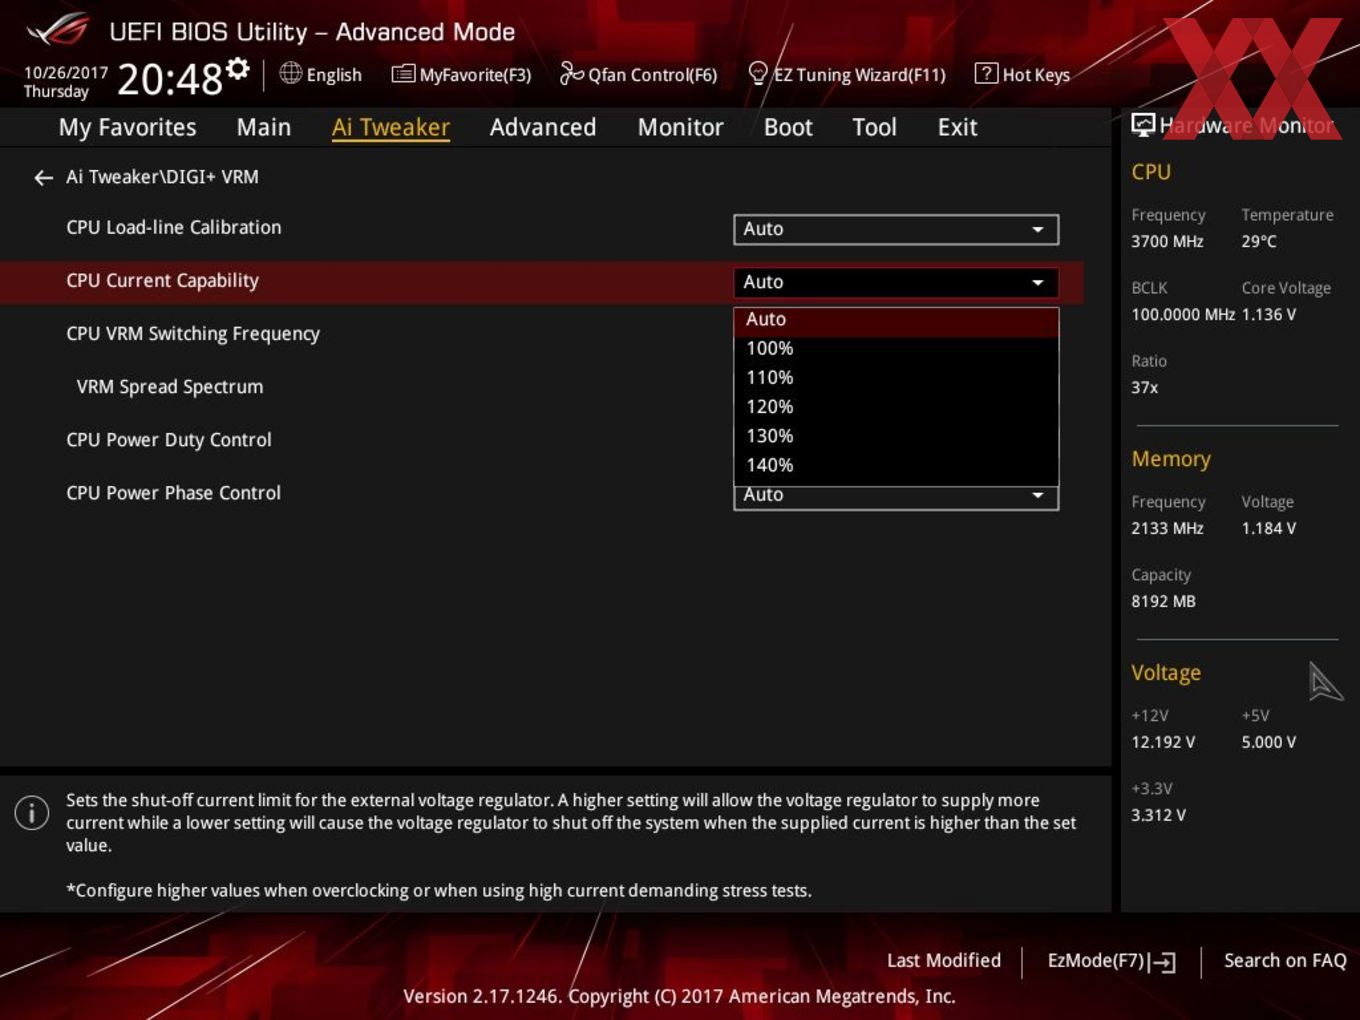
Task: Click CPU frequency value 3700 MHz
Action: (1167, 241)
